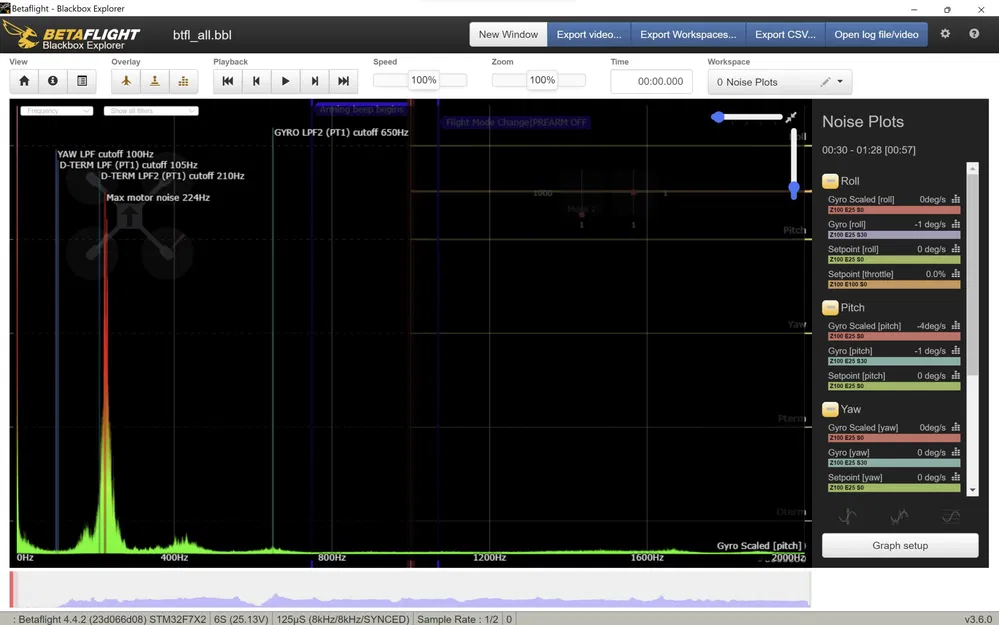The image size is (999, 625).
Task: Export Workspaces from the top bar
Action: tap(688, 34)
